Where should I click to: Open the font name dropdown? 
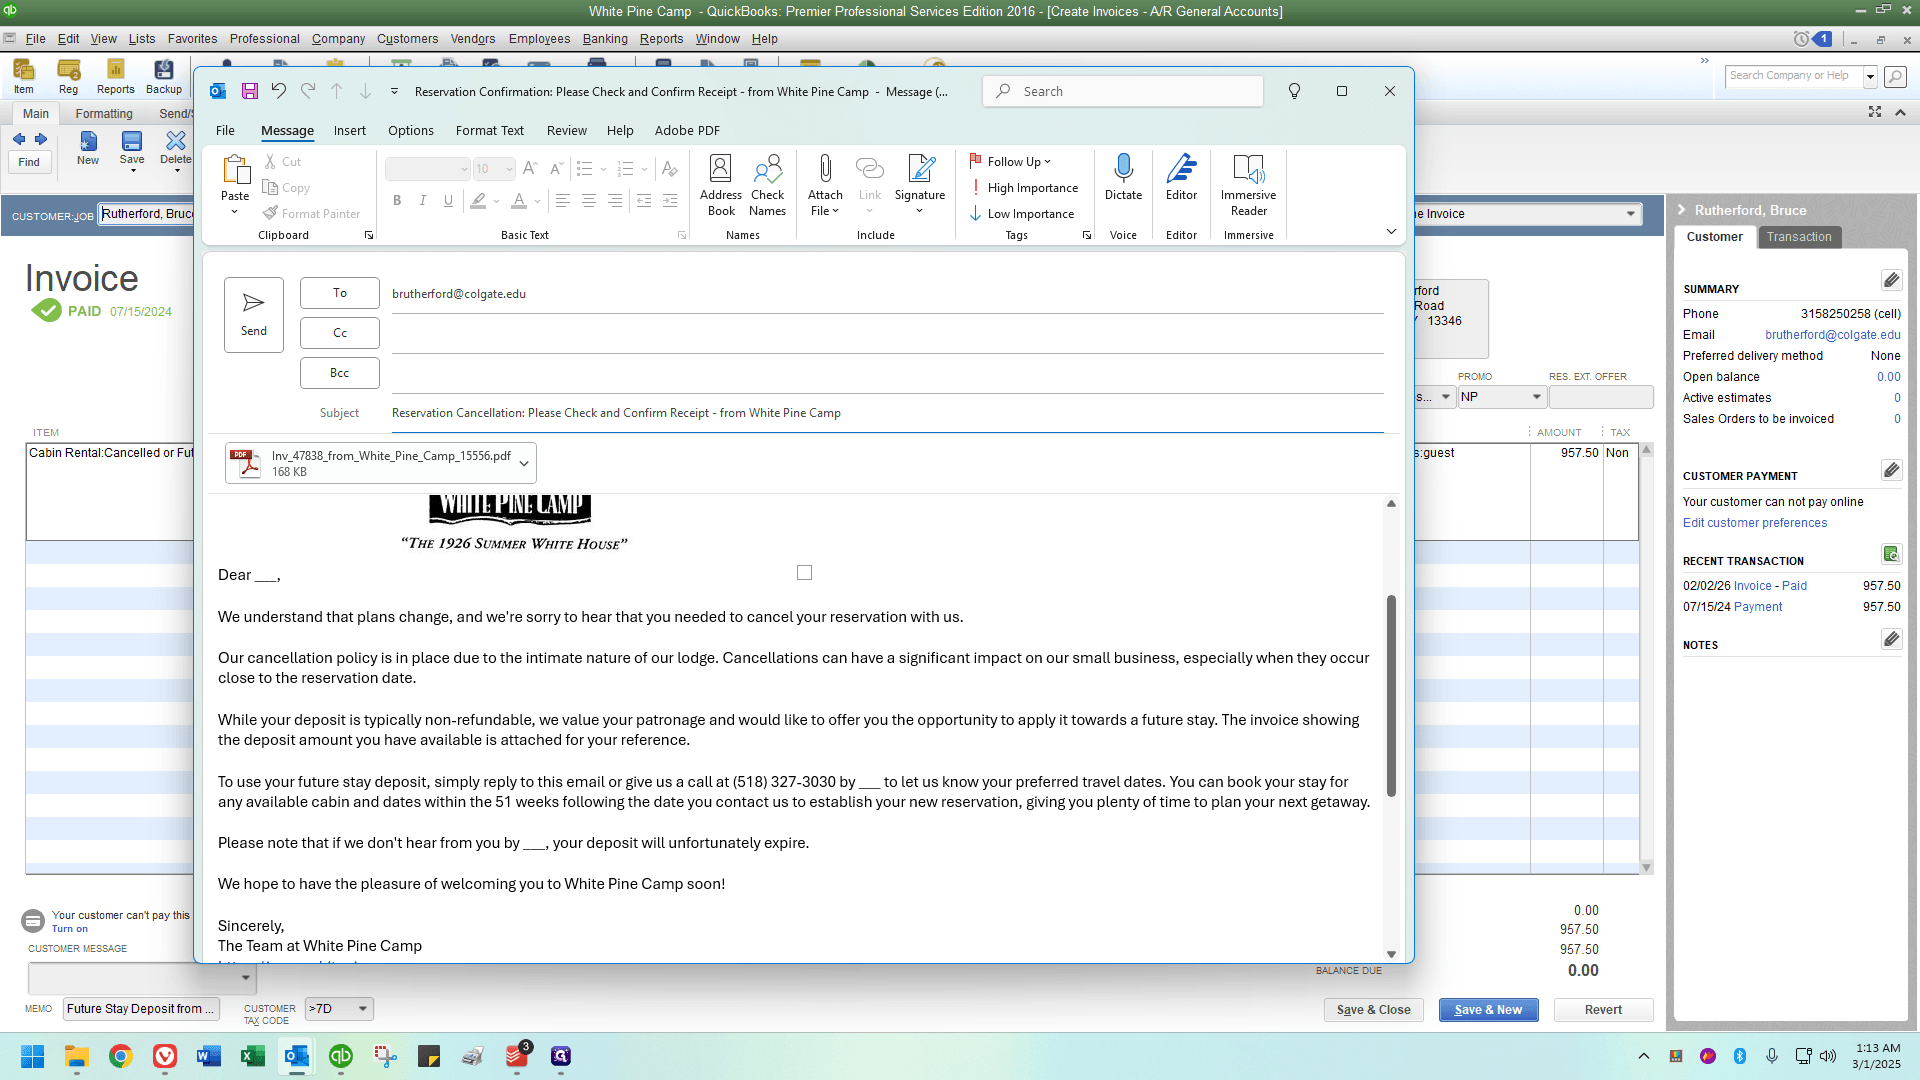(x=464, y=169)
